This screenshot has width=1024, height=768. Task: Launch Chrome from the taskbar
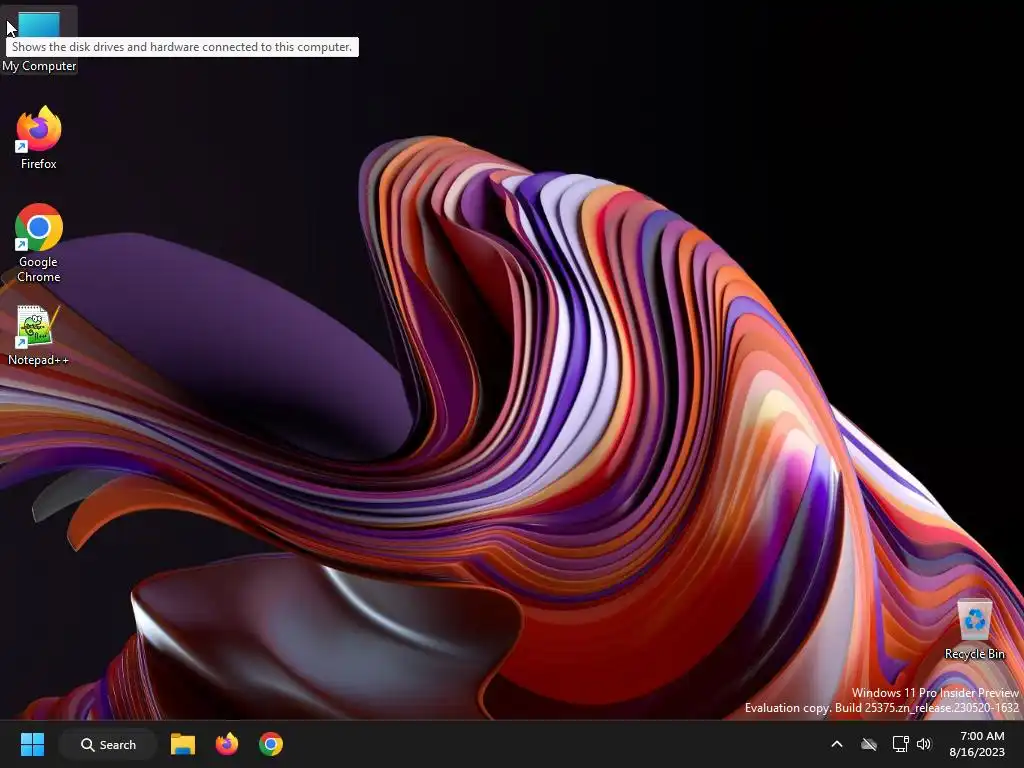tap(270, 744)
